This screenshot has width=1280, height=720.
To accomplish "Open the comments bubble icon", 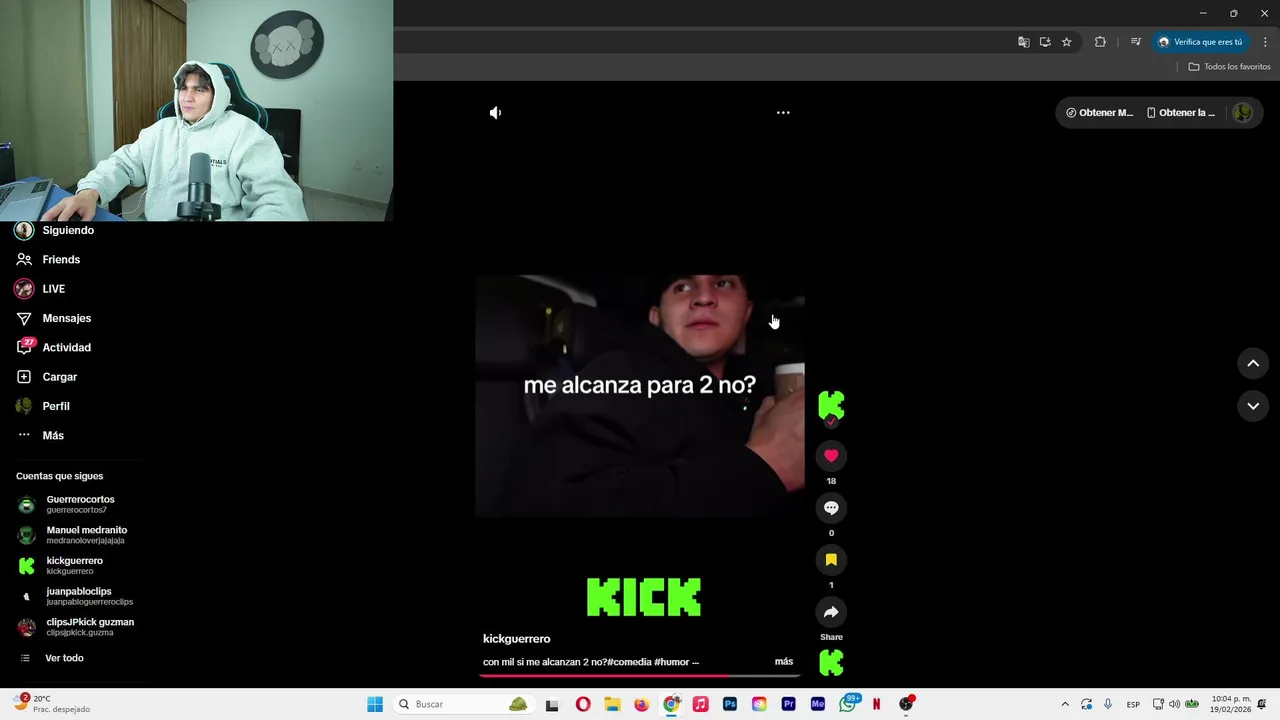I will 831,508.
